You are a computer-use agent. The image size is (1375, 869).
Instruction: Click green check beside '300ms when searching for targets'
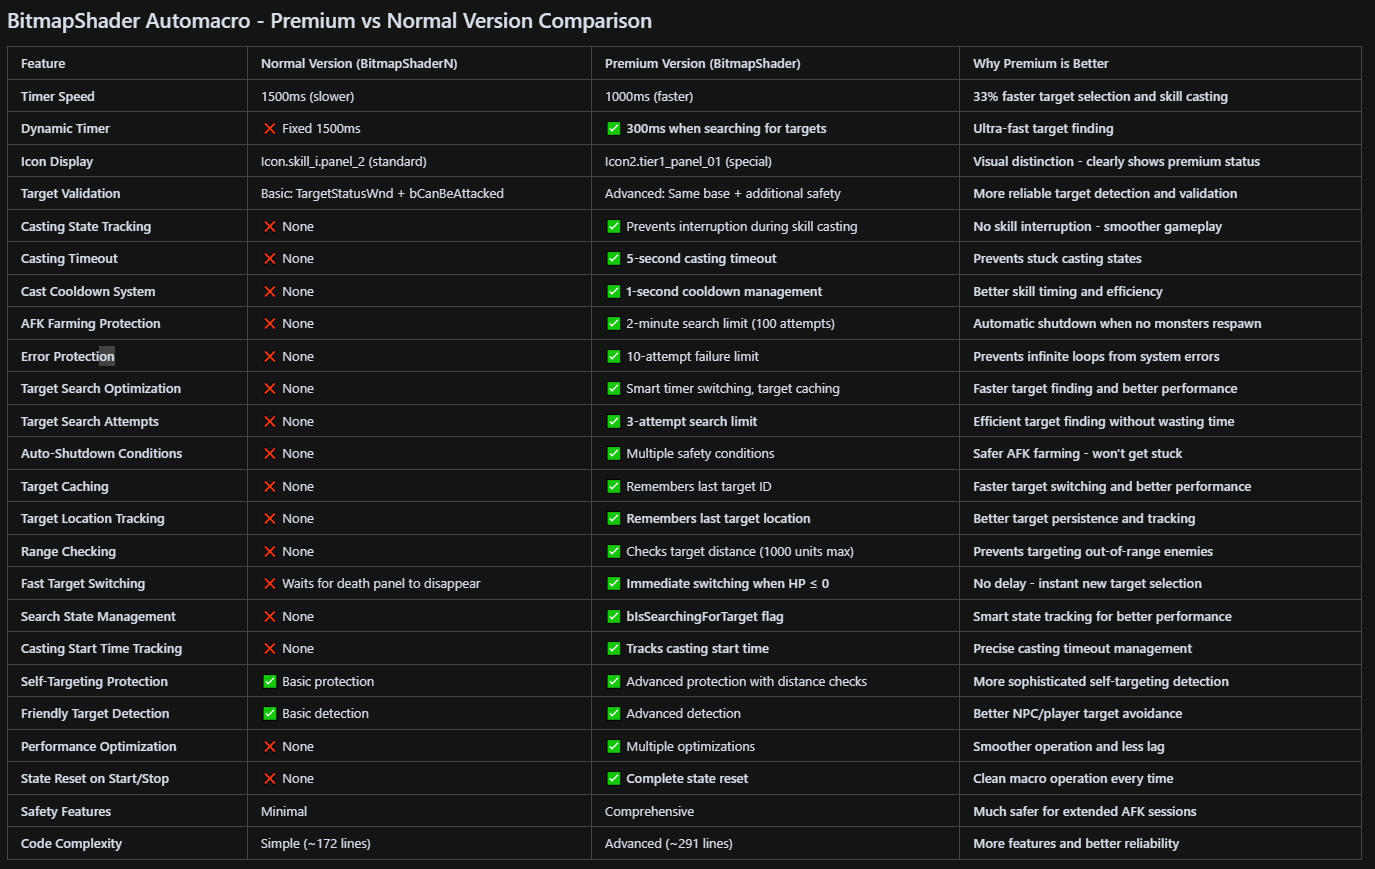click(614, 129)
